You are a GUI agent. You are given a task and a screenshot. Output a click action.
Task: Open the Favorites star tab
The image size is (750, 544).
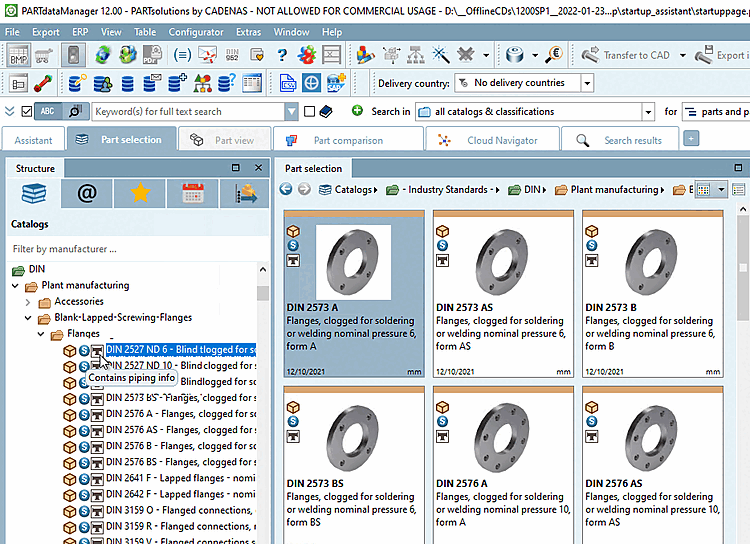pyautogui.click(x=139, y=194)
